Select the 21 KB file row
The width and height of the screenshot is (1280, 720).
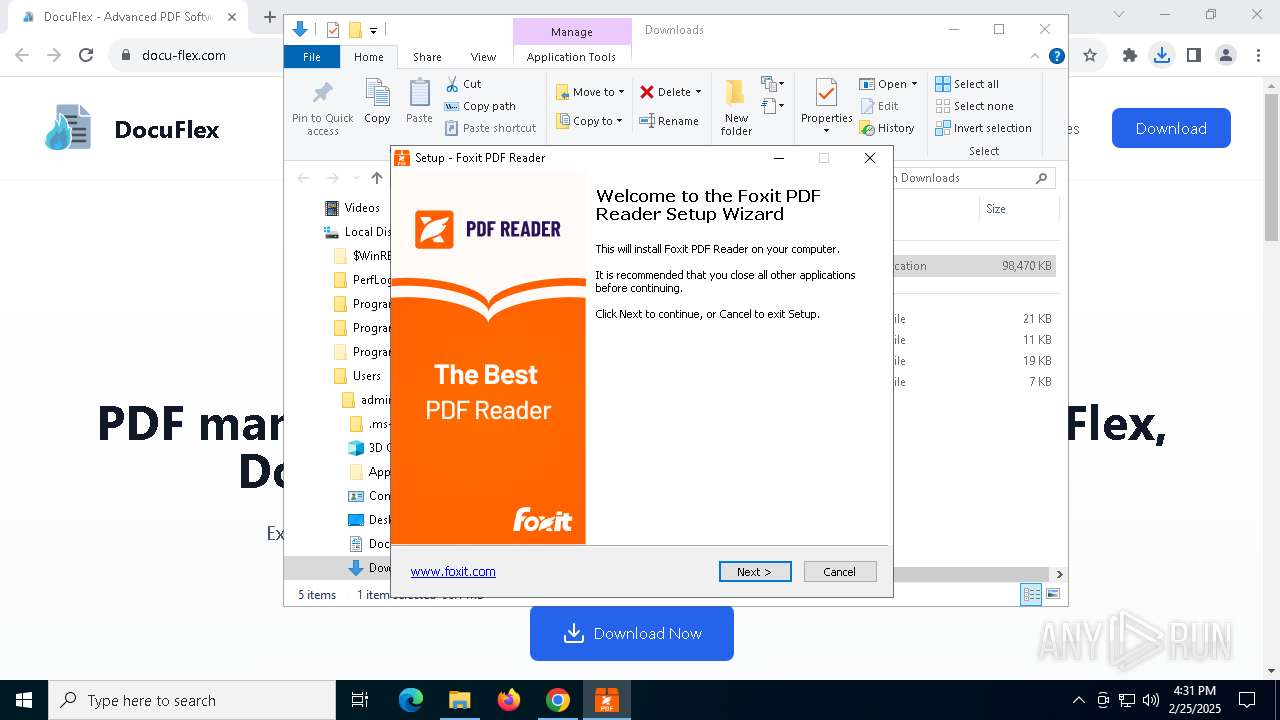point(974,319)
